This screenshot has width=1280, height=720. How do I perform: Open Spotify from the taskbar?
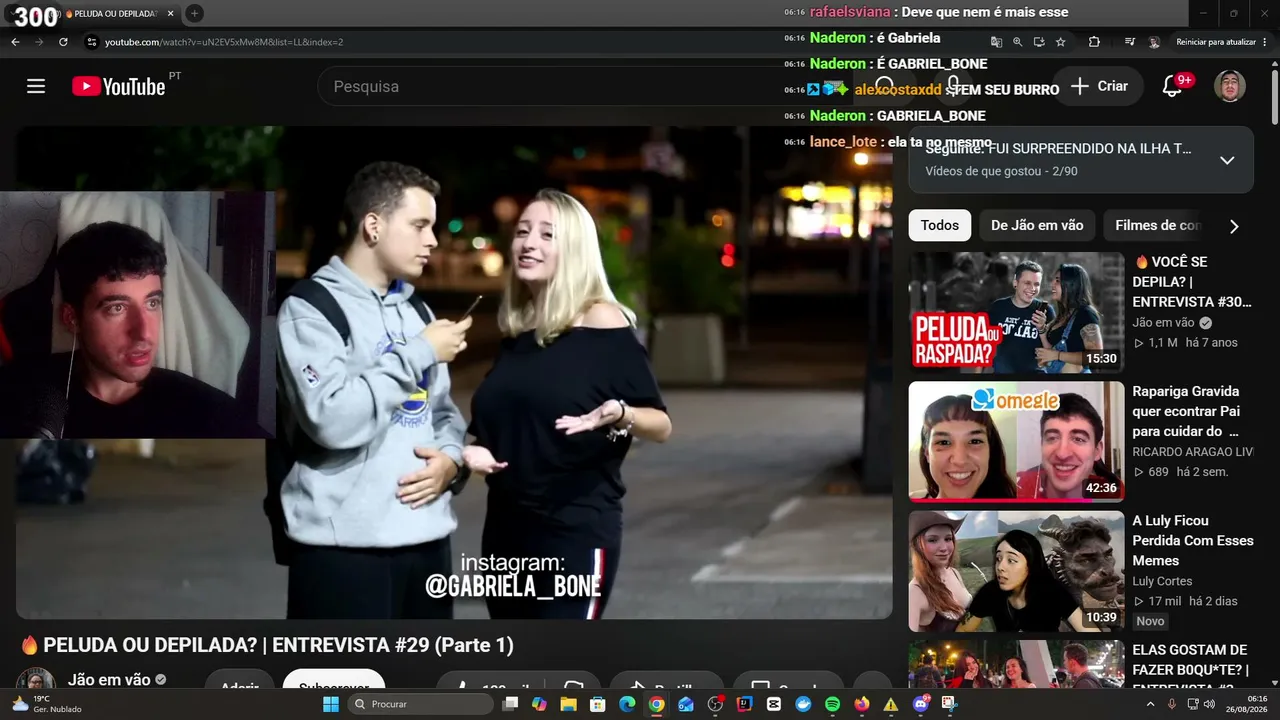[833, 704]
